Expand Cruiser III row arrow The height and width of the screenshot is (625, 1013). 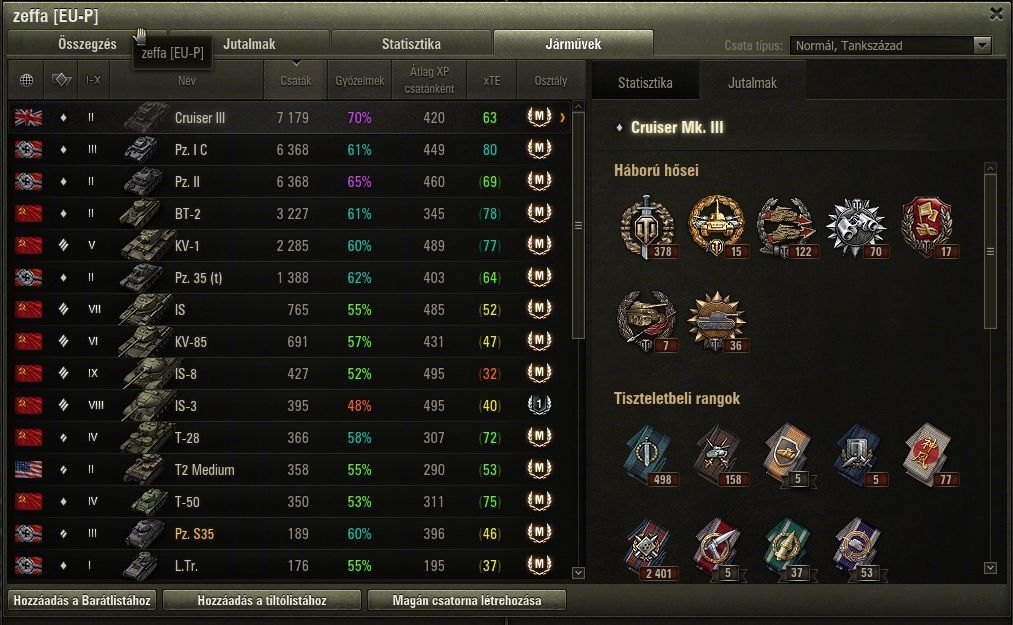tap(563, 118)
